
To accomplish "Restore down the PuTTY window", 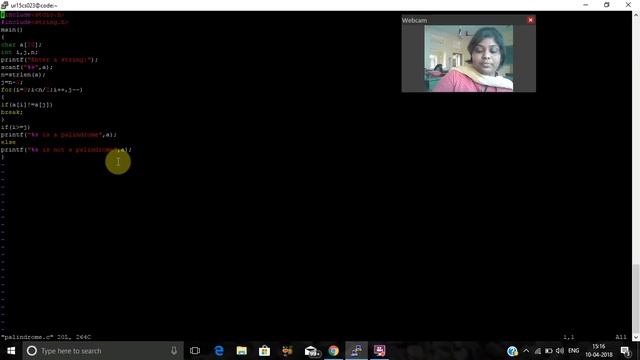I will click(x=607, y=5).
